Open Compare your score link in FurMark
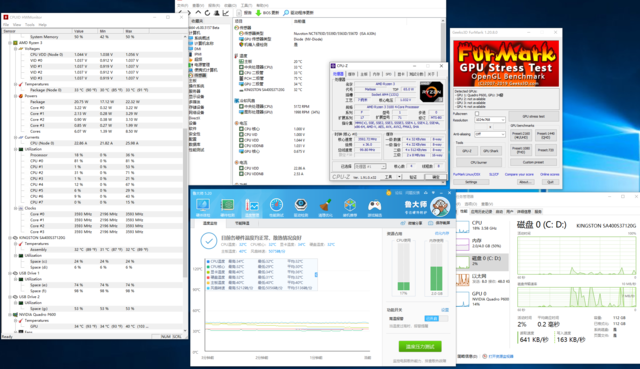The image size is (640, 369). 519,174
